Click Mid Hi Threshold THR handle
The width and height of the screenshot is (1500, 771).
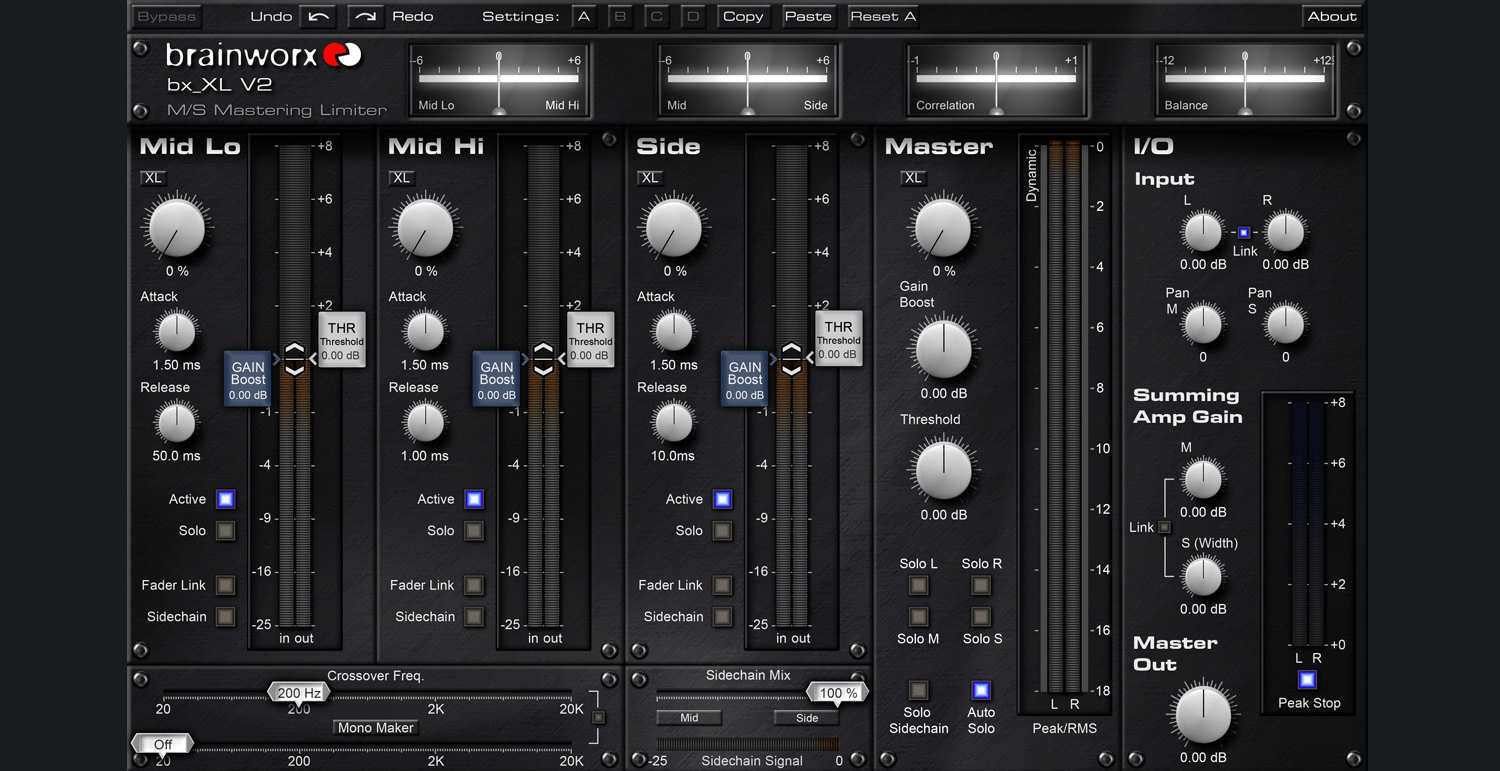[590, 340]
